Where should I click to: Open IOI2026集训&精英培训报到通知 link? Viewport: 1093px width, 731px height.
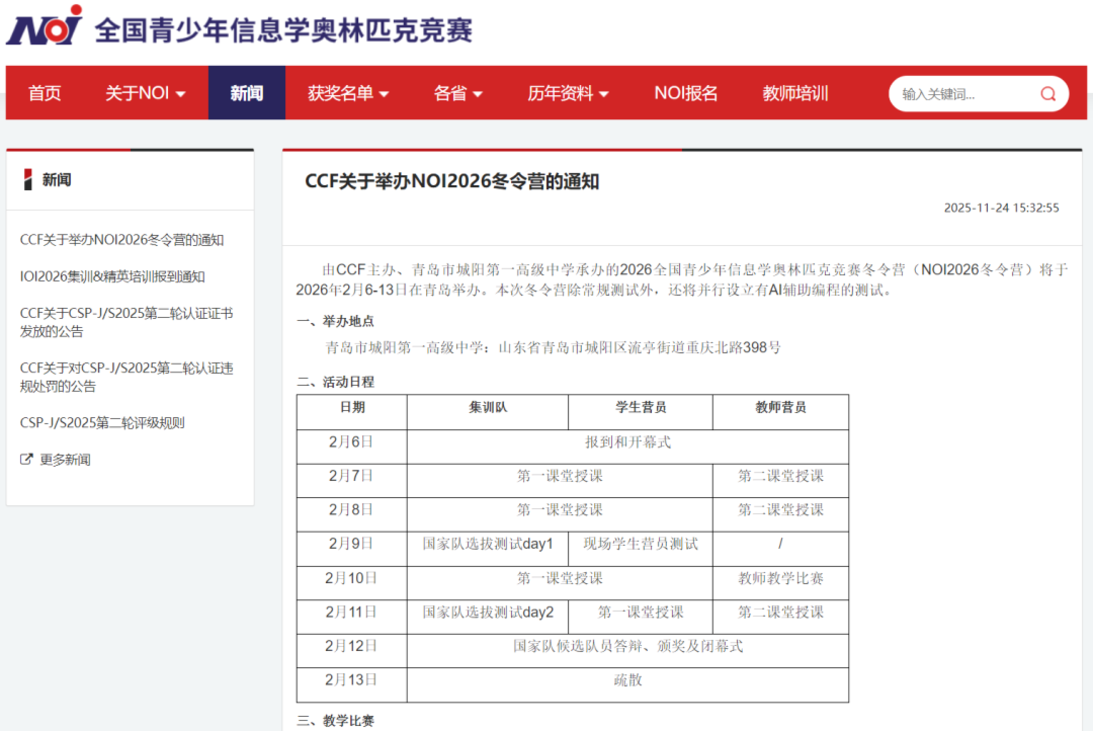coord(112,277)
